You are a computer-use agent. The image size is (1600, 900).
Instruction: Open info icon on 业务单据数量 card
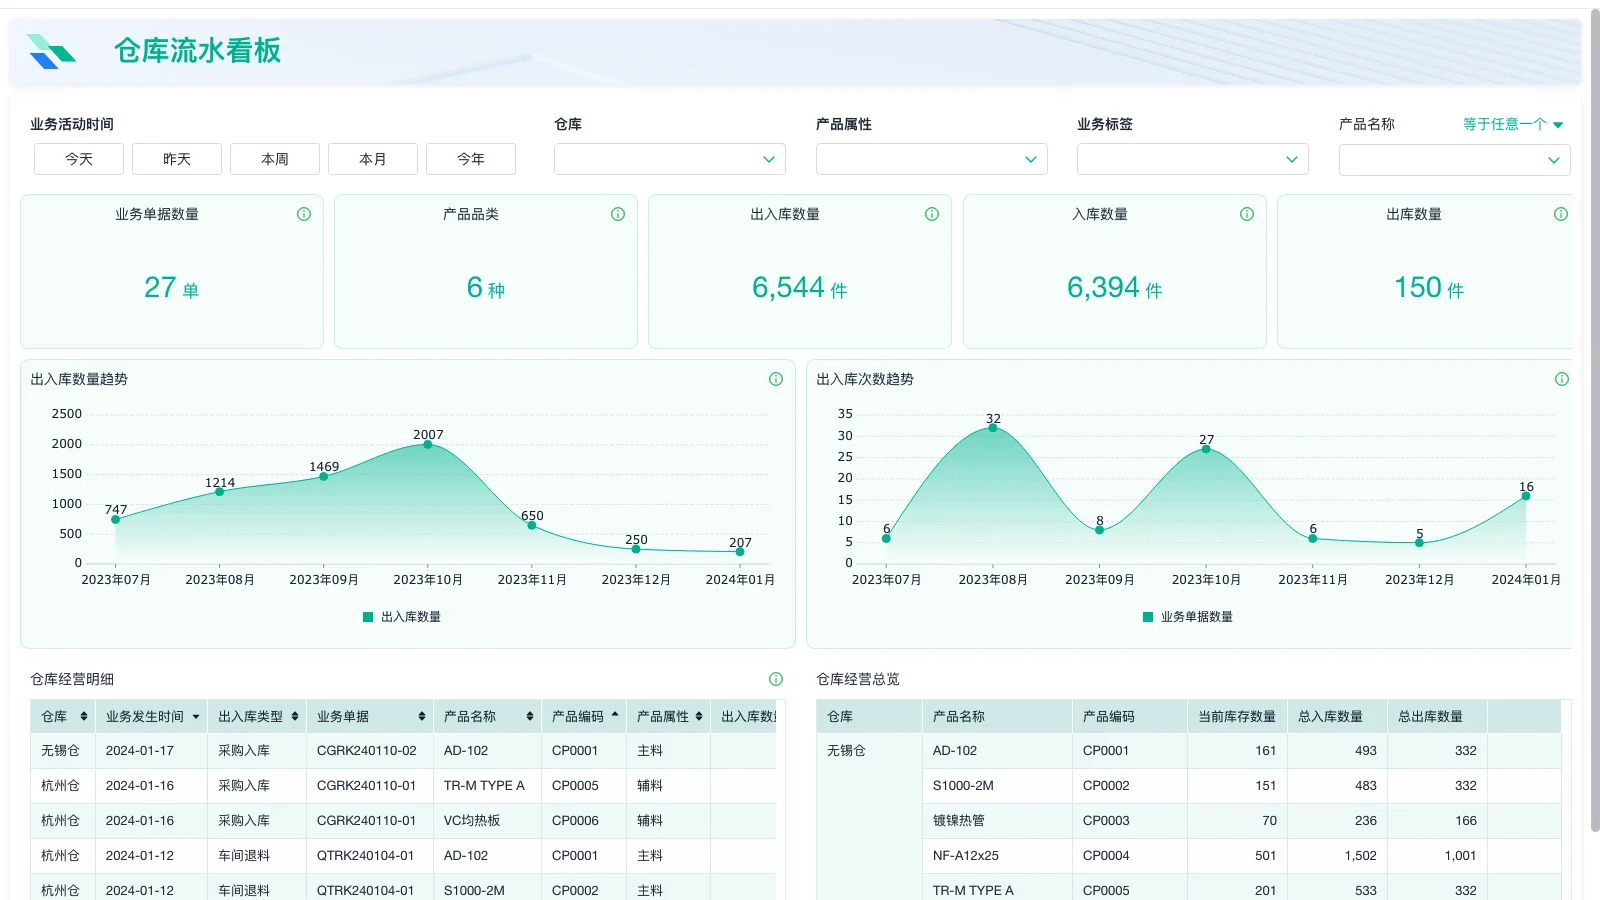pos(304,214)
